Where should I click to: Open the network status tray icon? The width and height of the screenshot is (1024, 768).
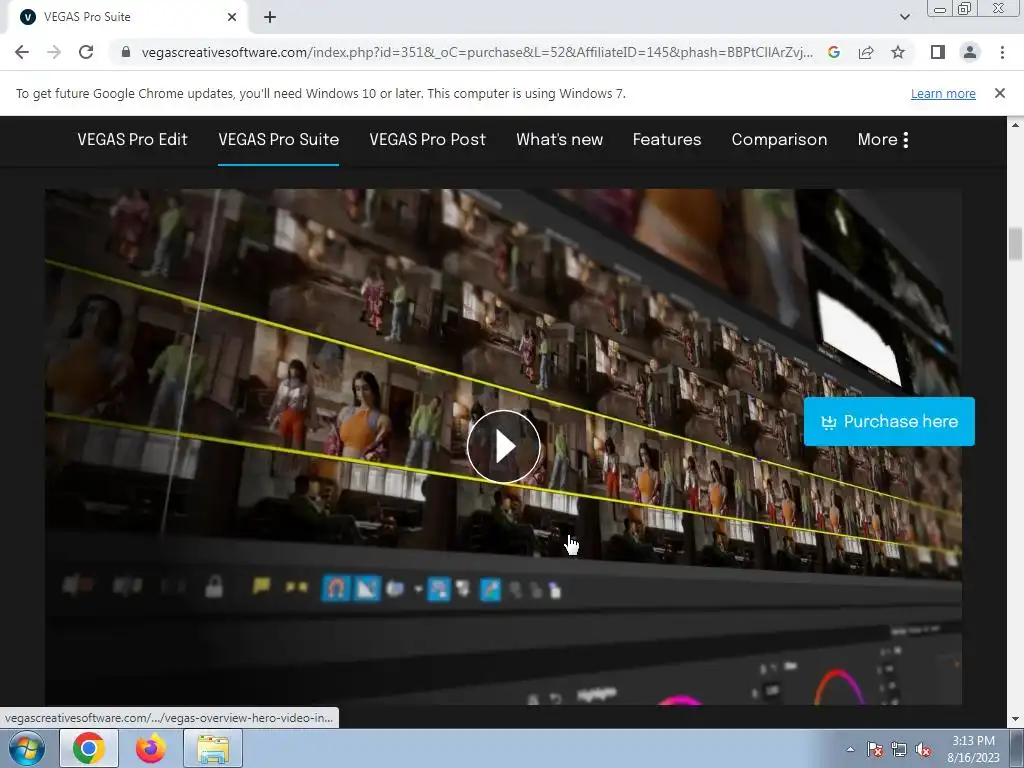(899, 749)
